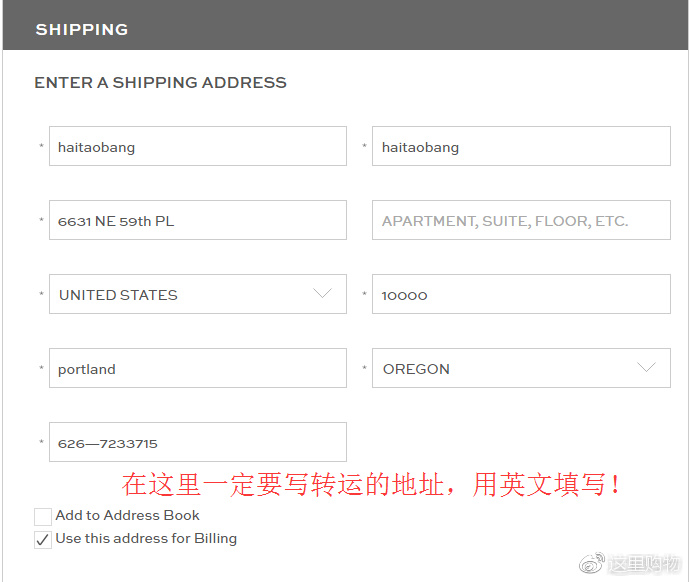Screen dimensions: 689x582
Task: Check the Add to Address Book checkbox
Action: (43, 517)
